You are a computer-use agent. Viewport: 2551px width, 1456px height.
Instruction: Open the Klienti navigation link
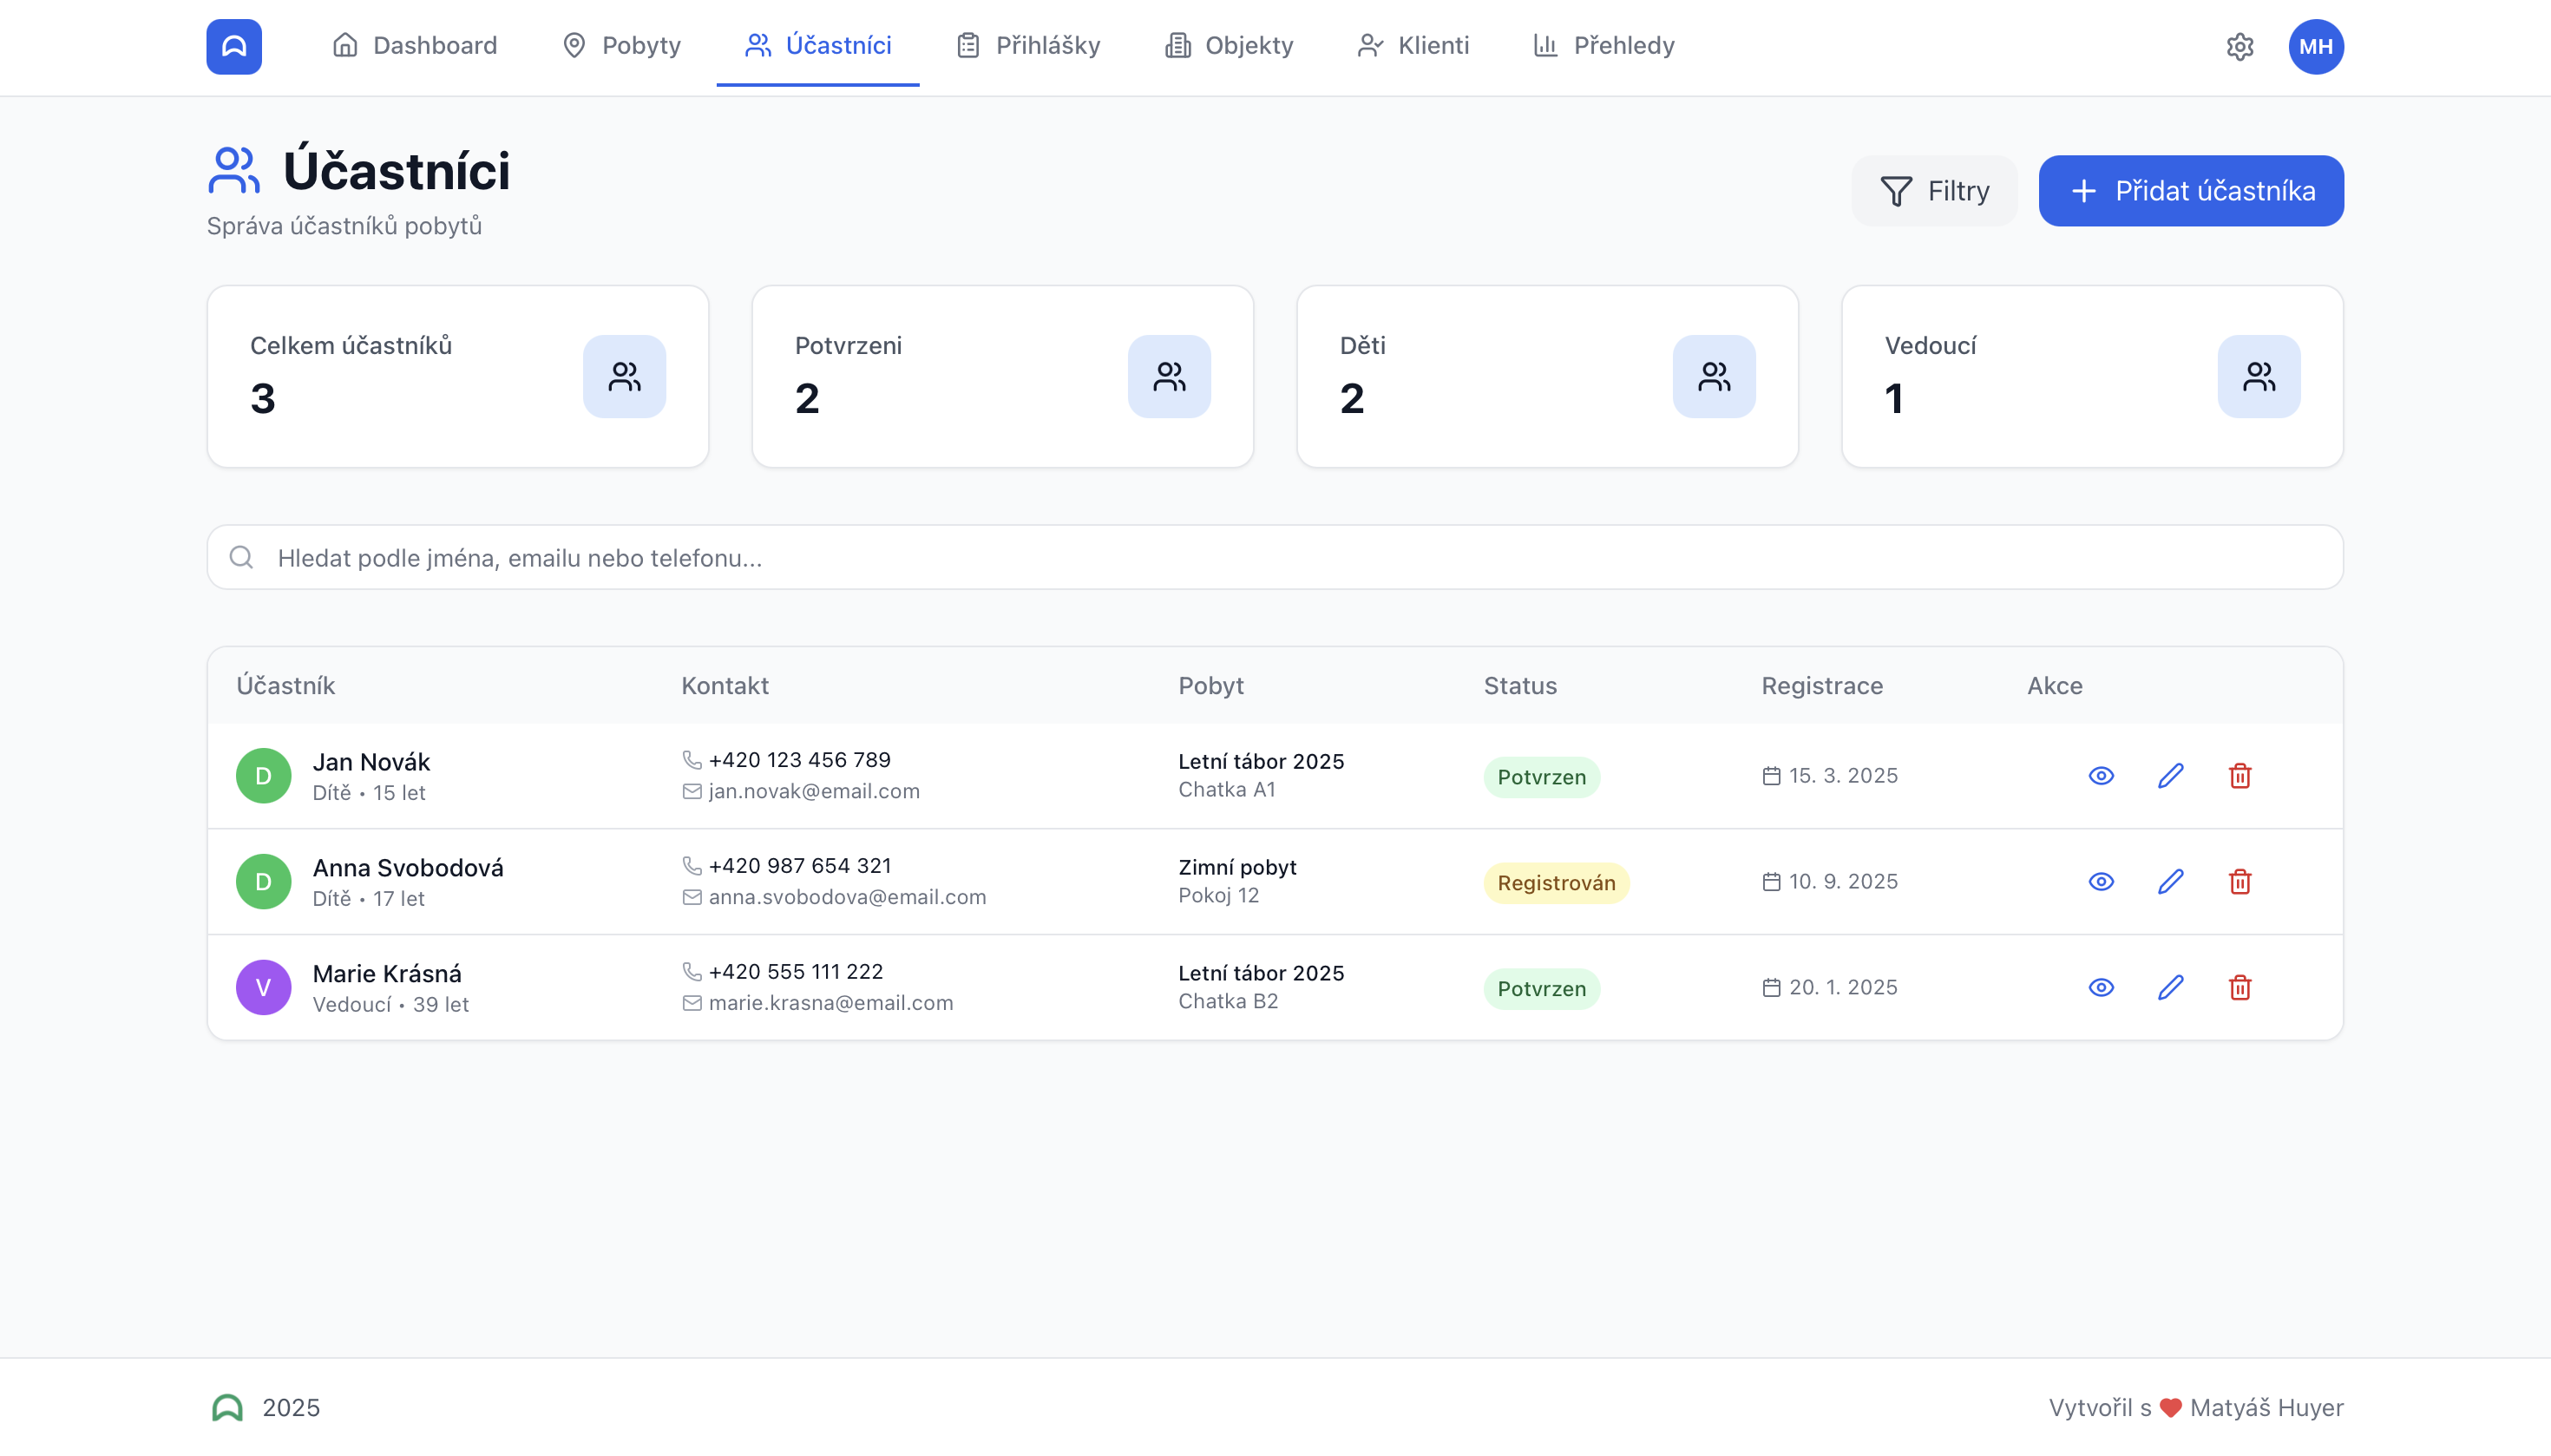pos(1412,46)
